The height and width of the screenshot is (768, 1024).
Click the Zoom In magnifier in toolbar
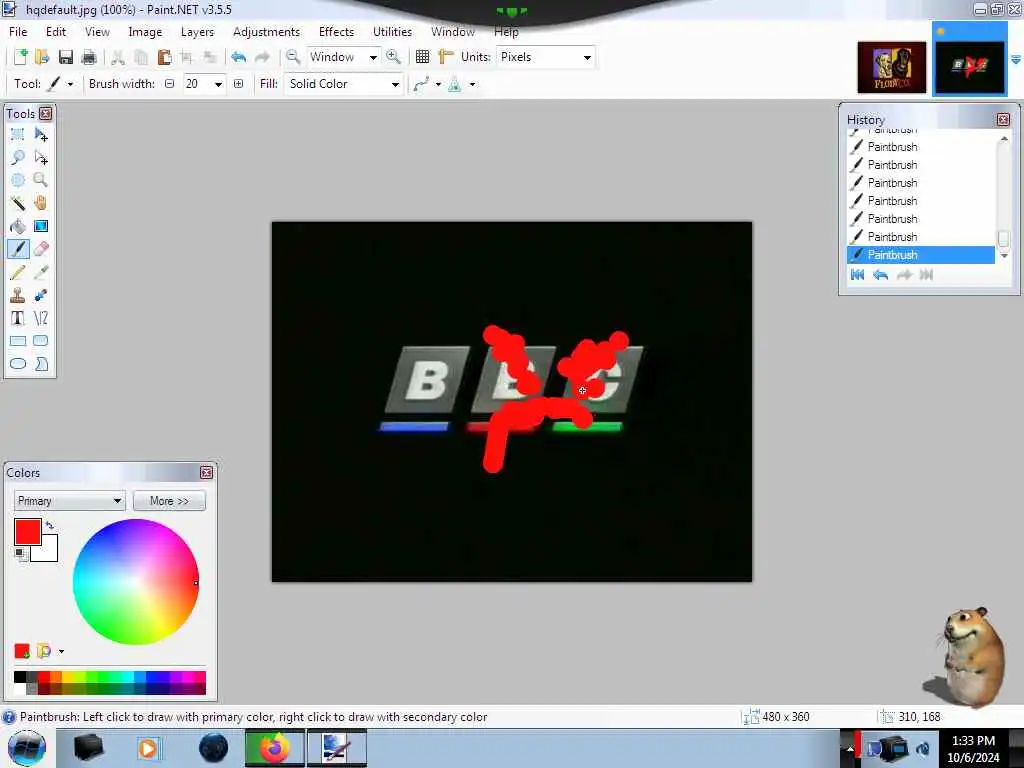393,57
